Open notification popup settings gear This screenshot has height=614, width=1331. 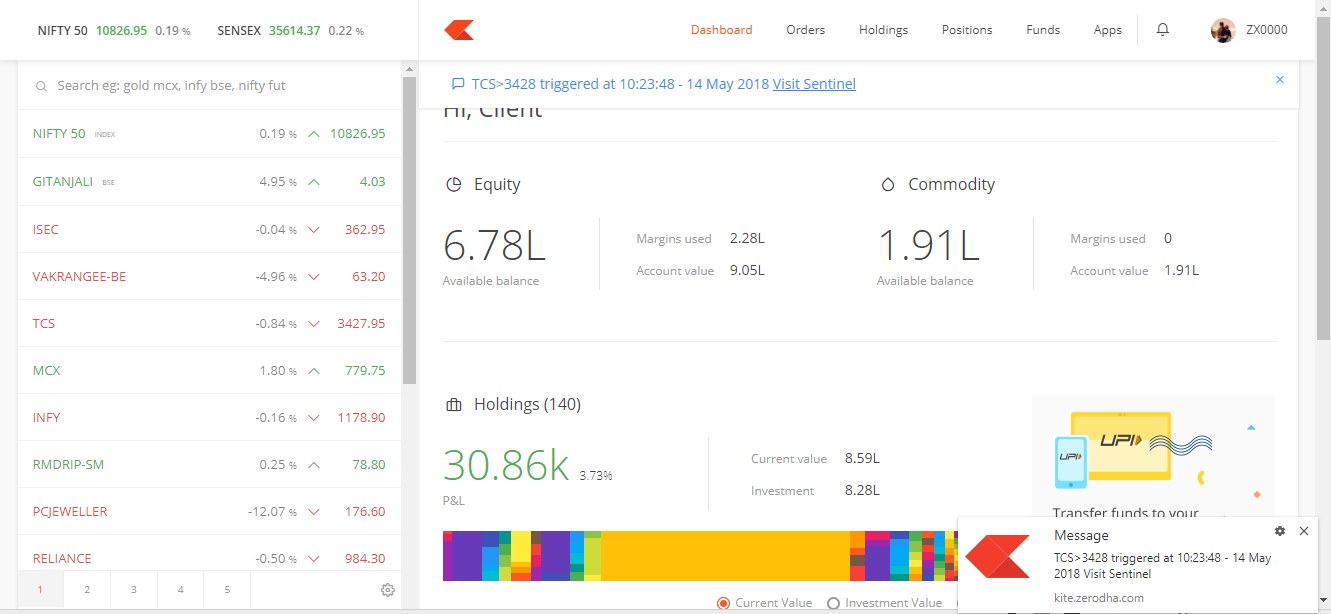coord(1280,531)
